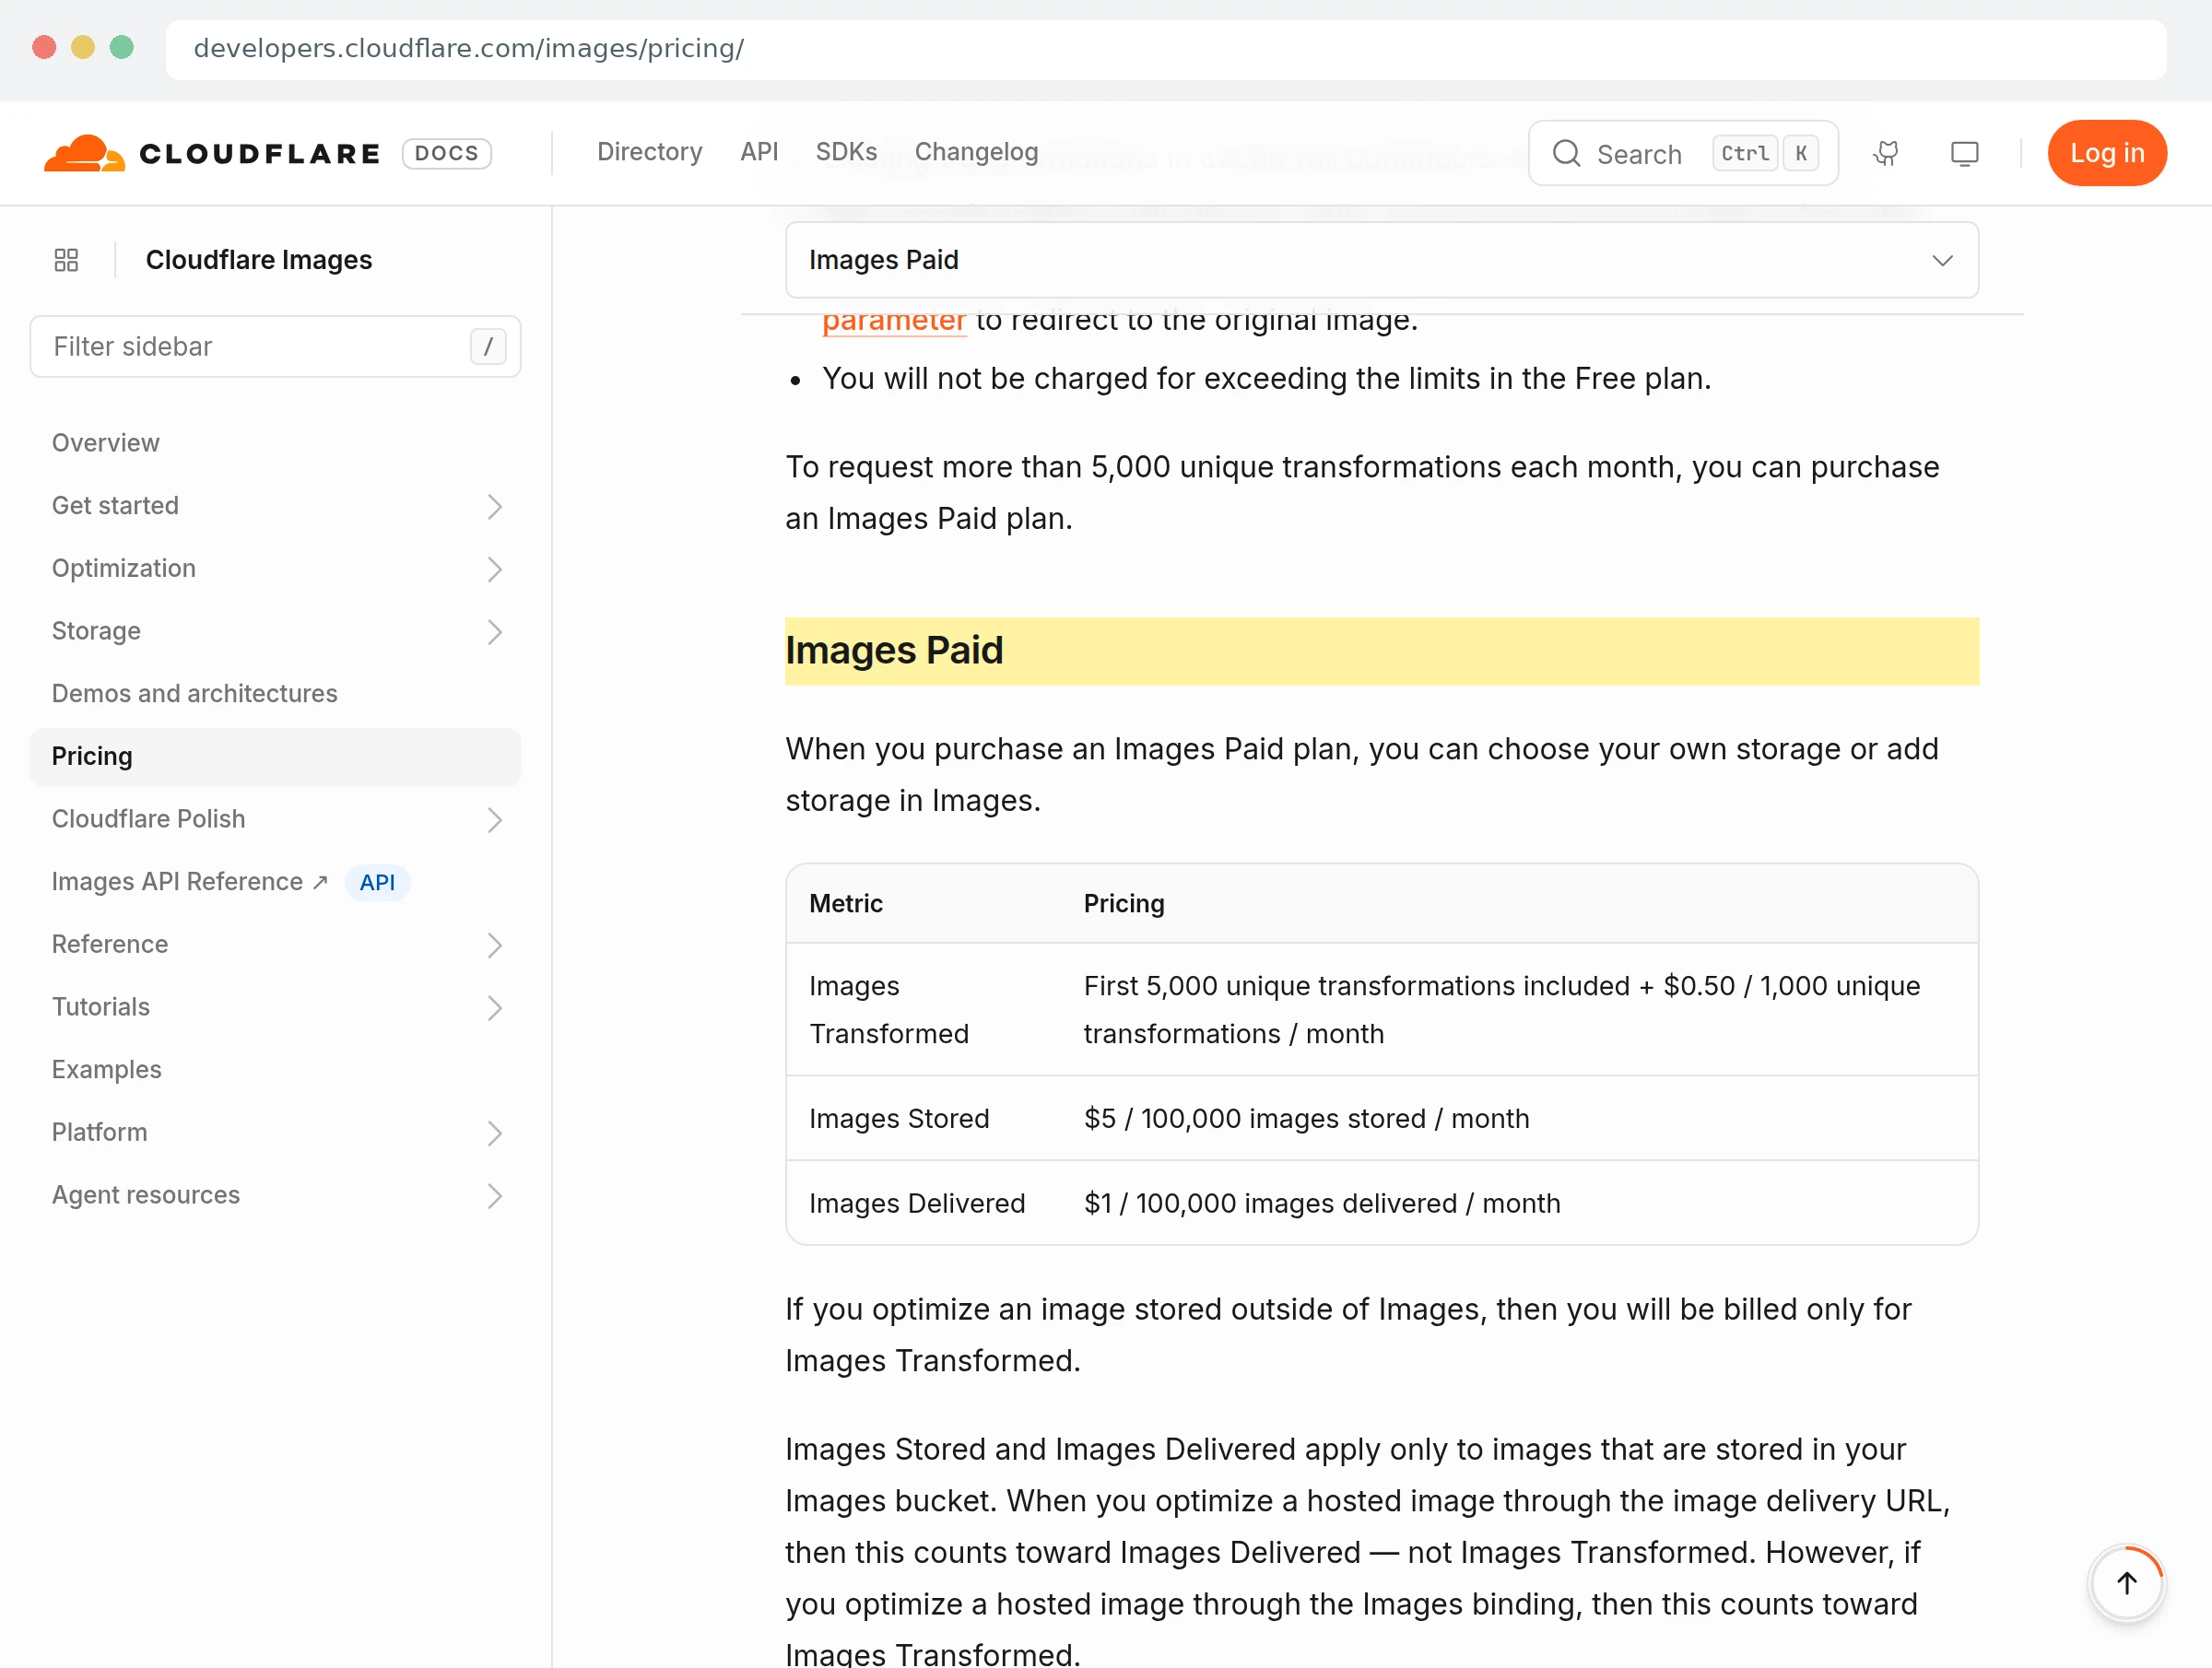Open the products grid icon in sidebar
Screen dimensions: 2212x1668
[66, 260]
